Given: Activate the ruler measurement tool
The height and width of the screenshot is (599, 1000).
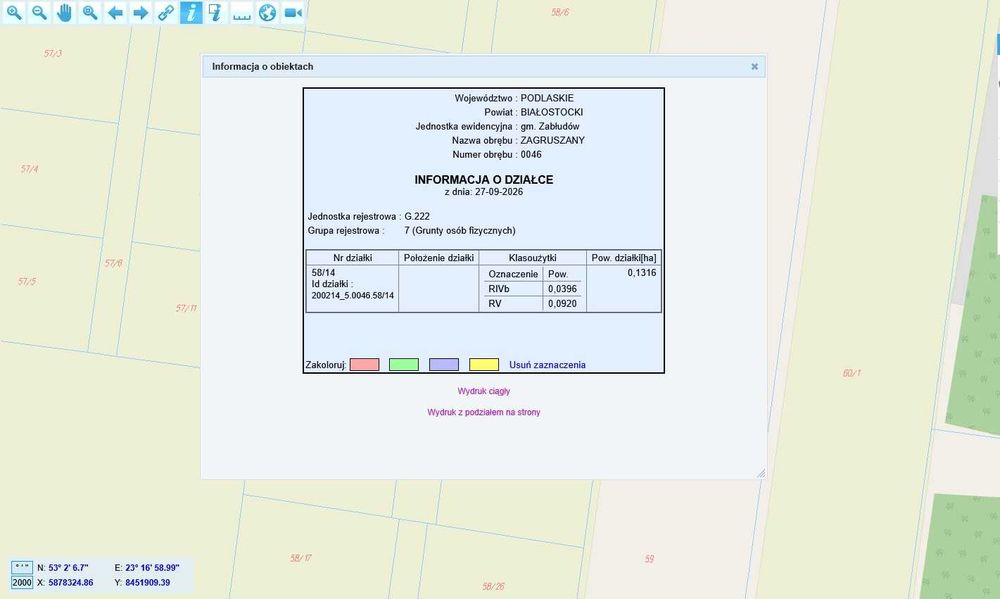Looking at the screenshot, I should pyautogui.click(x=242, y=13).
